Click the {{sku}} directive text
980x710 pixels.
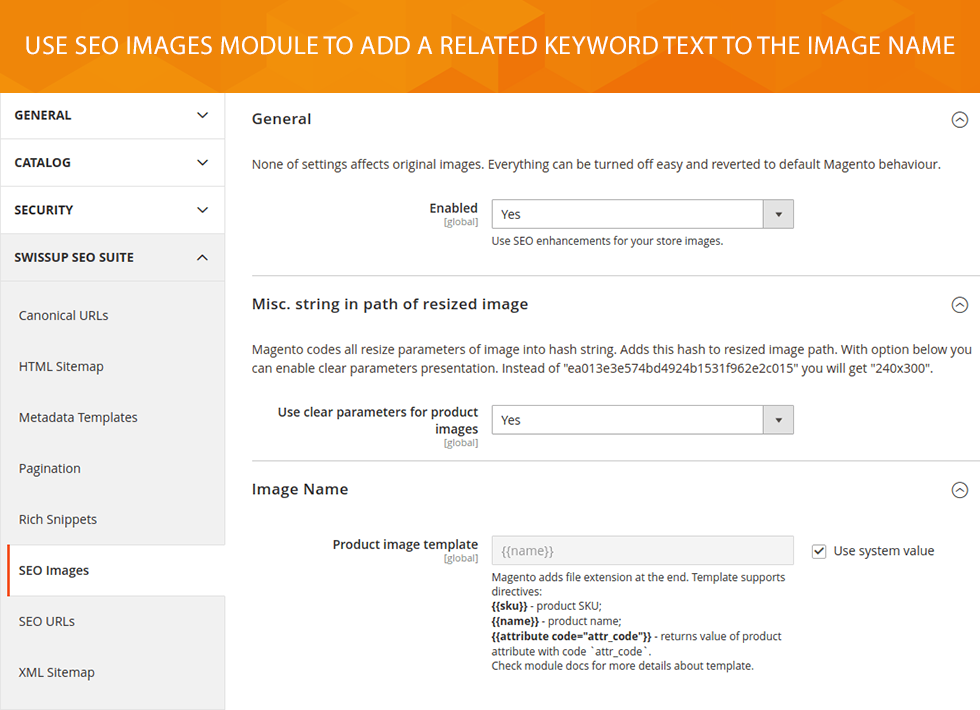tap(509, 606)
